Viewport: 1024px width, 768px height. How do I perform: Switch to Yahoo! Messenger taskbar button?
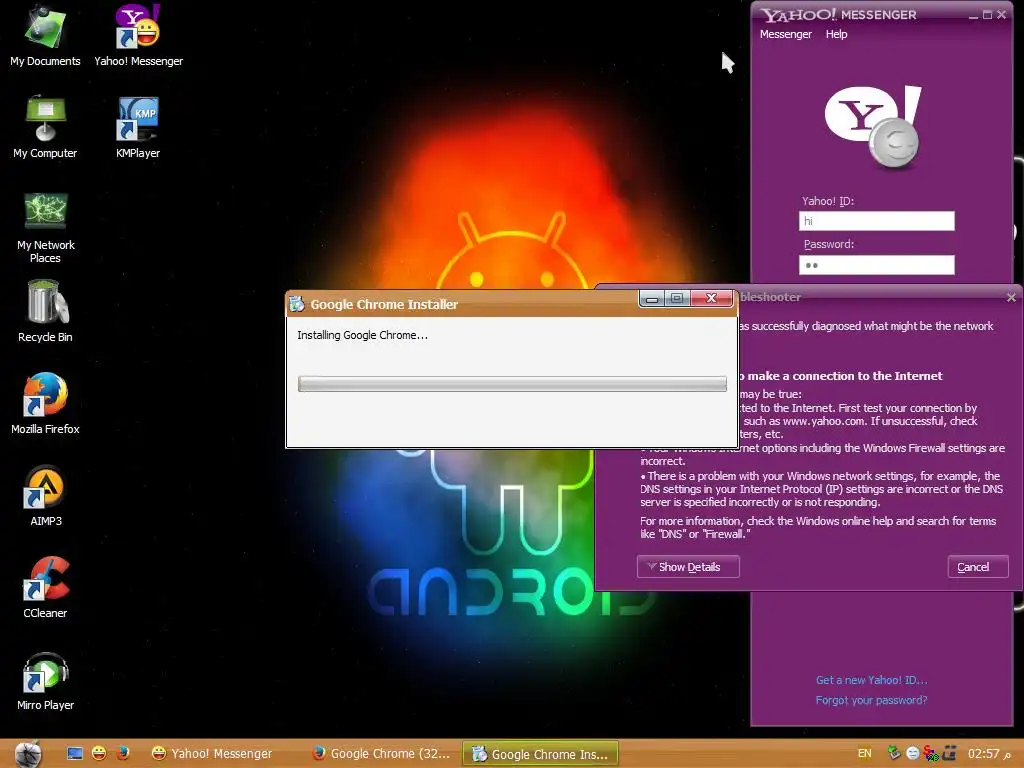coord(212,754)
